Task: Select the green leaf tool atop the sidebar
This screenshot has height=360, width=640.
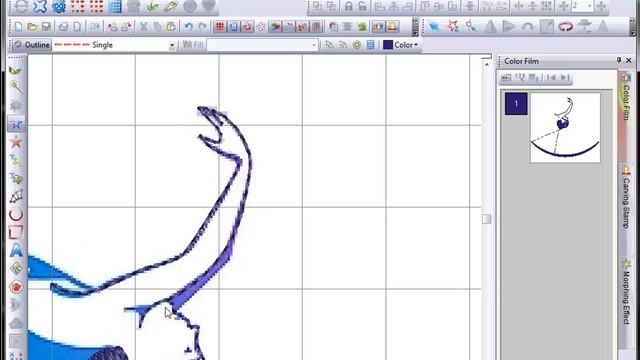Action: [16, 70]
